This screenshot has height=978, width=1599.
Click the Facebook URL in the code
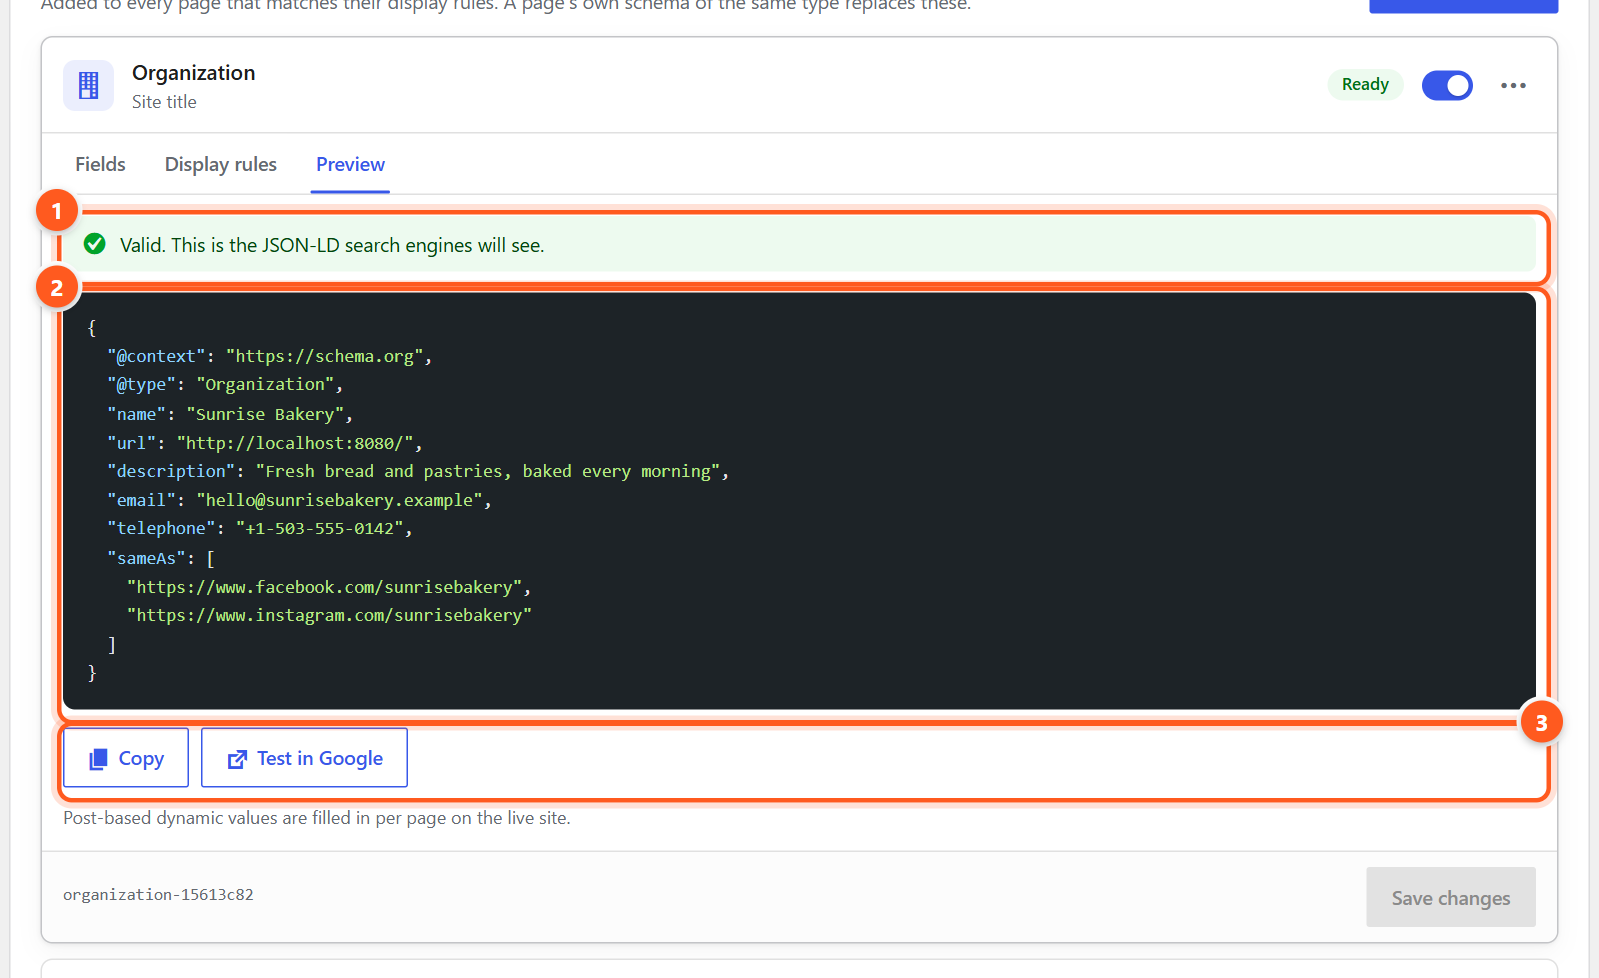329,587
